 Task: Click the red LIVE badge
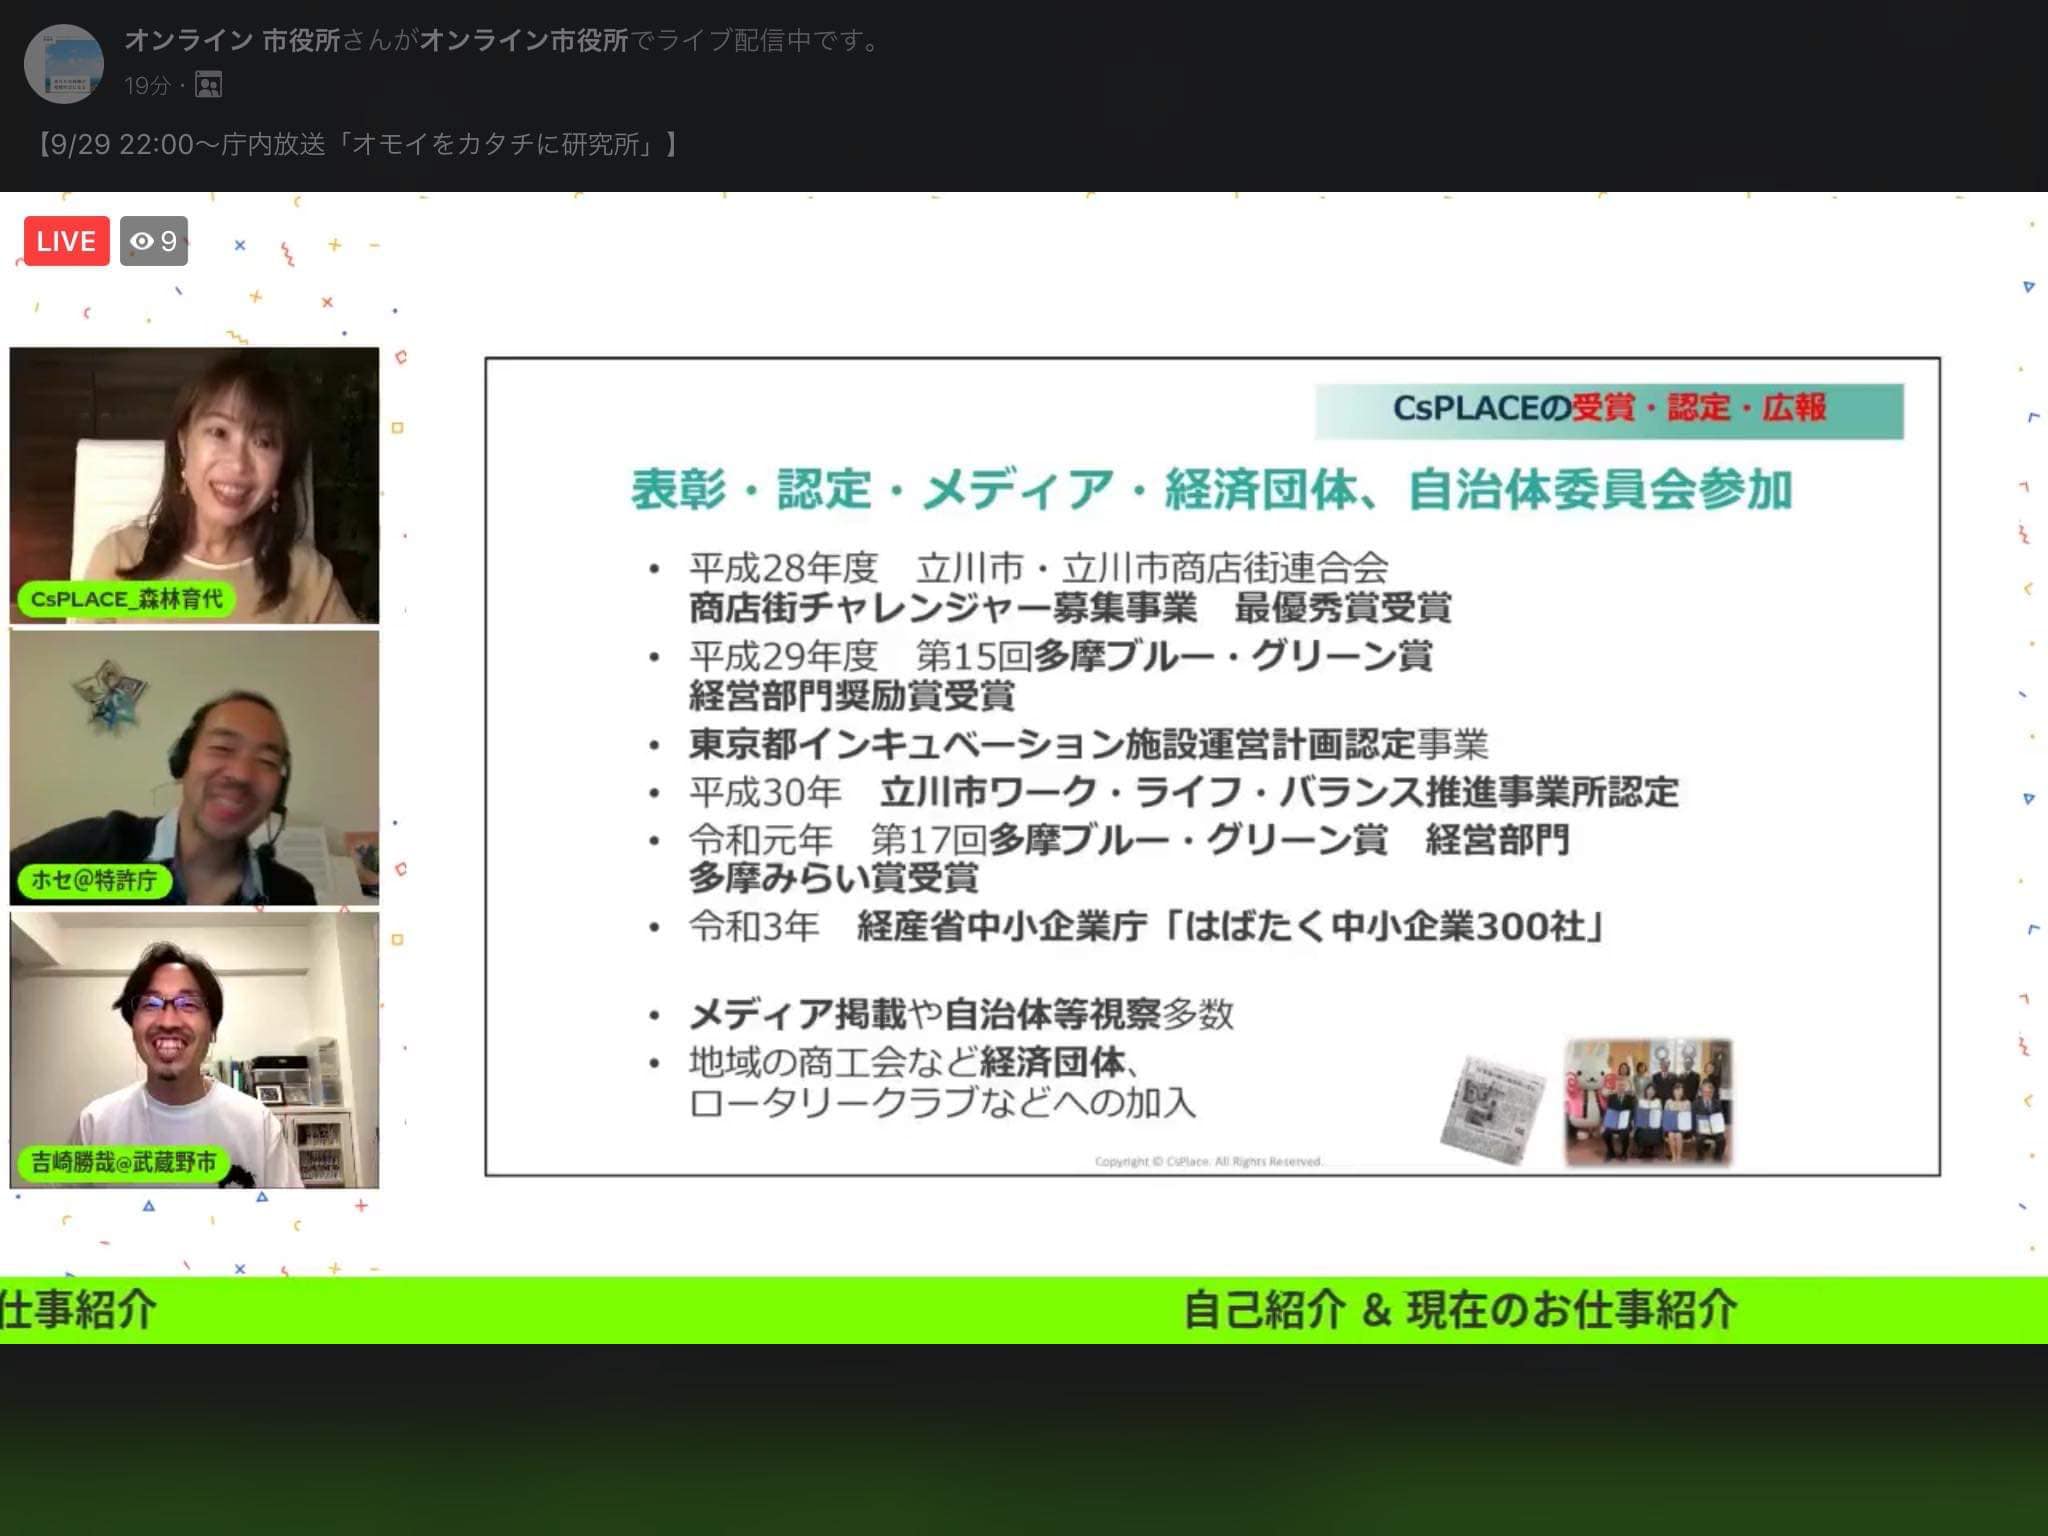click(66, 241)
